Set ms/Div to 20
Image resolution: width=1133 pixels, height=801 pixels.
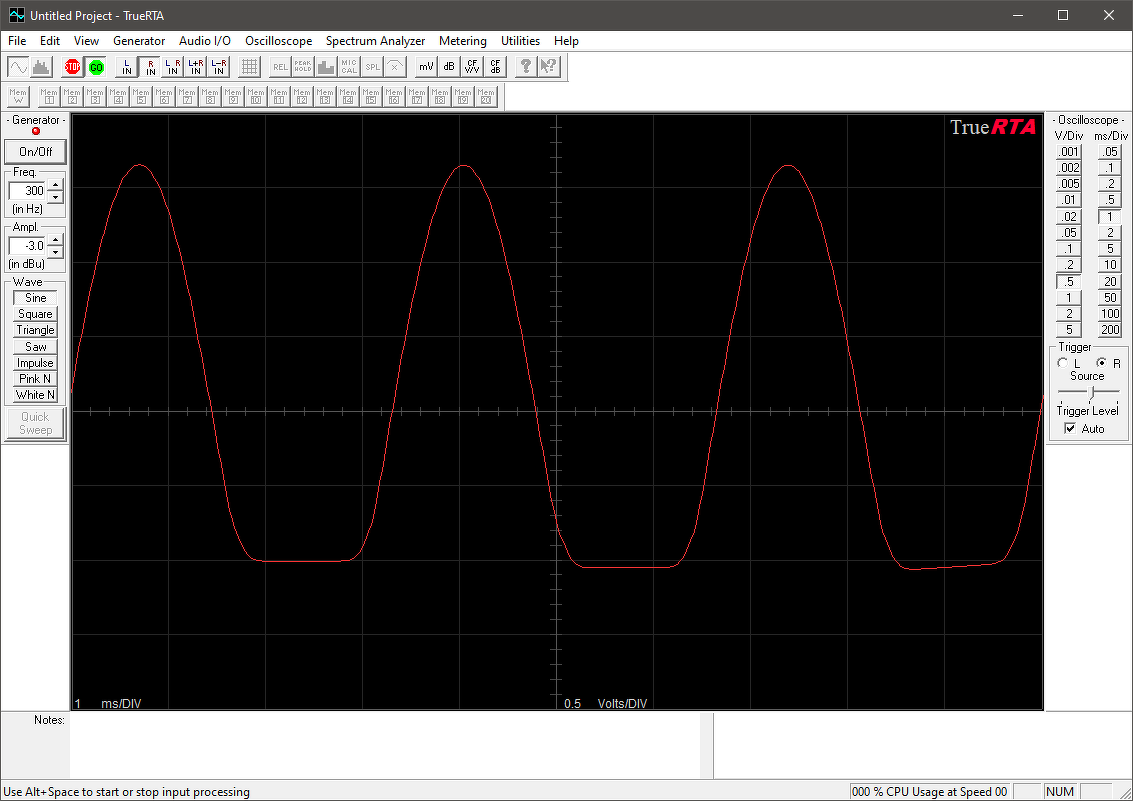coord(1110,282)
